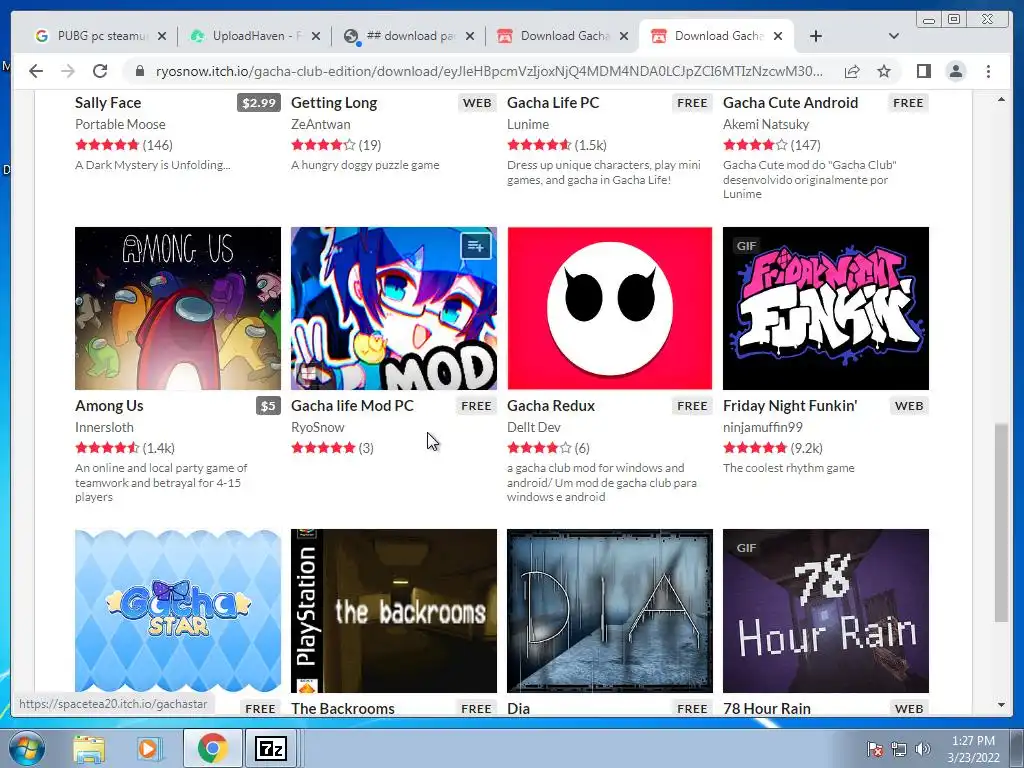This screenshot has width=1024, height=768.
Task: Open the Windows Start menu
Action: click(26, 748)
